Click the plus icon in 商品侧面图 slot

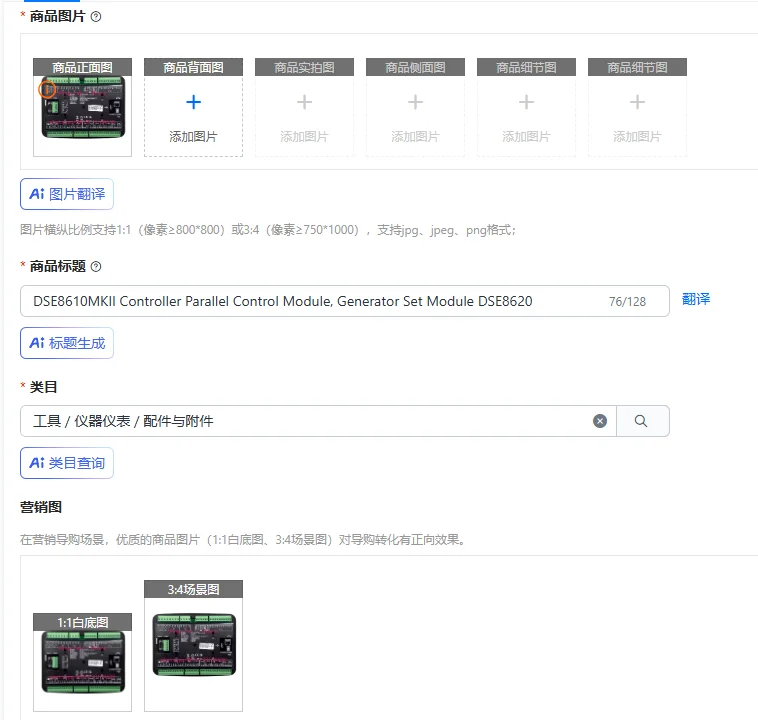tap(415, 102)
